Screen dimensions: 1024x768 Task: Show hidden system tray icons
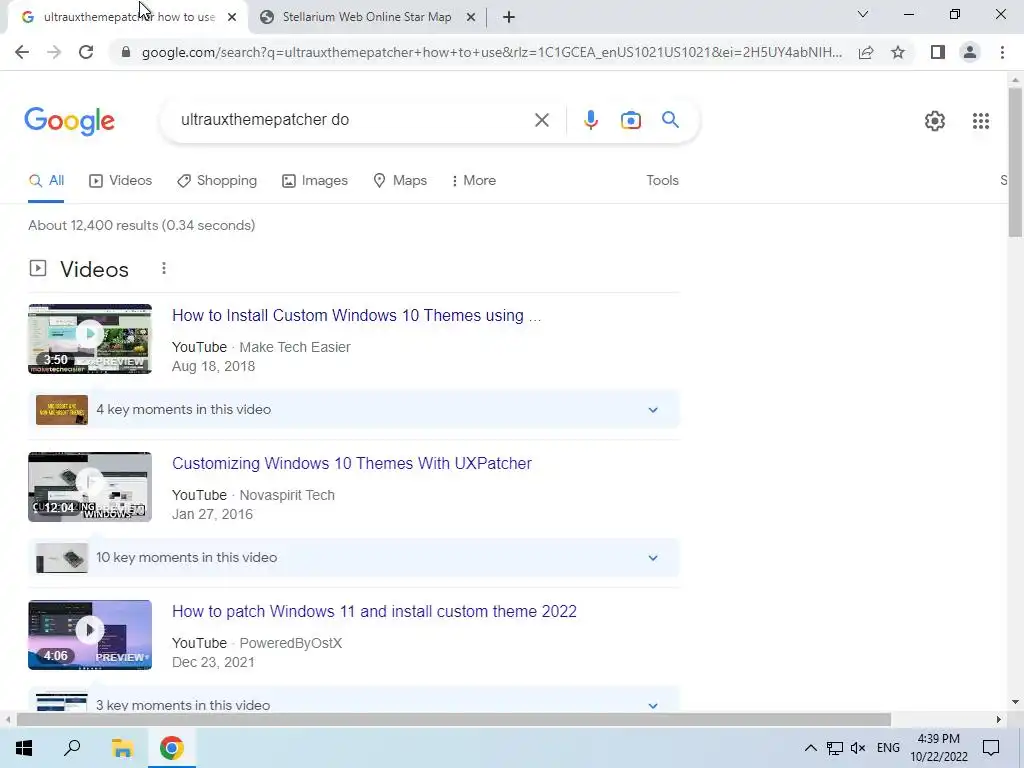810,748
